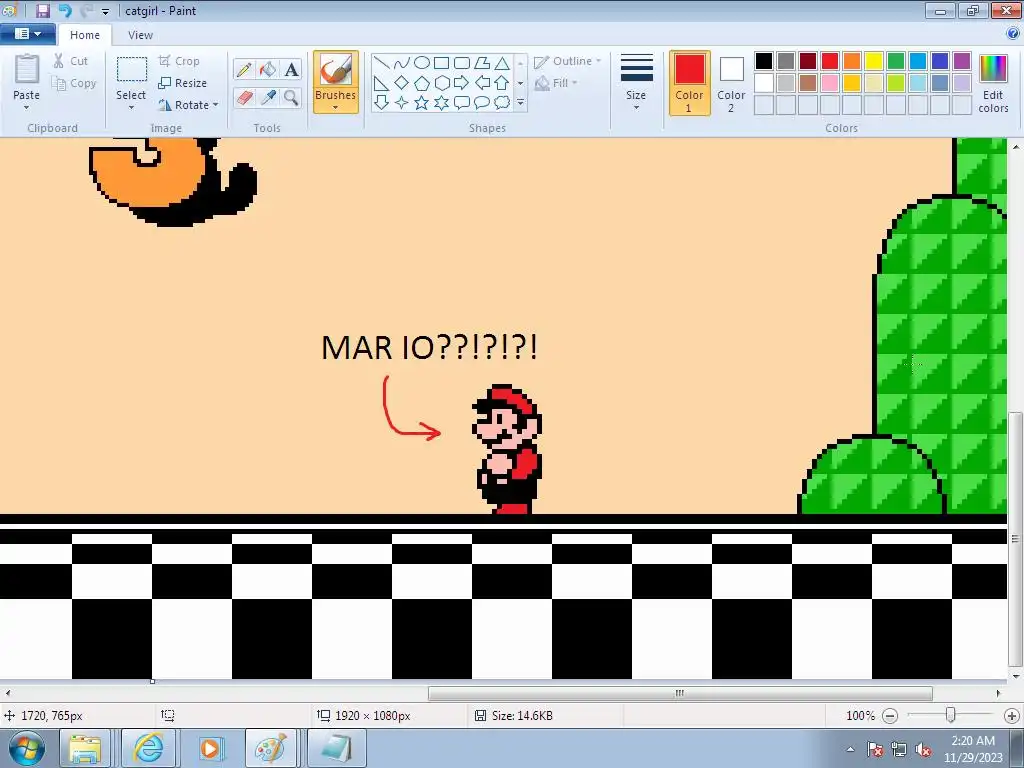The image size is (1024, 768).
Task: Open Windows Media Player from taskbar
Action: pos(210,748)
